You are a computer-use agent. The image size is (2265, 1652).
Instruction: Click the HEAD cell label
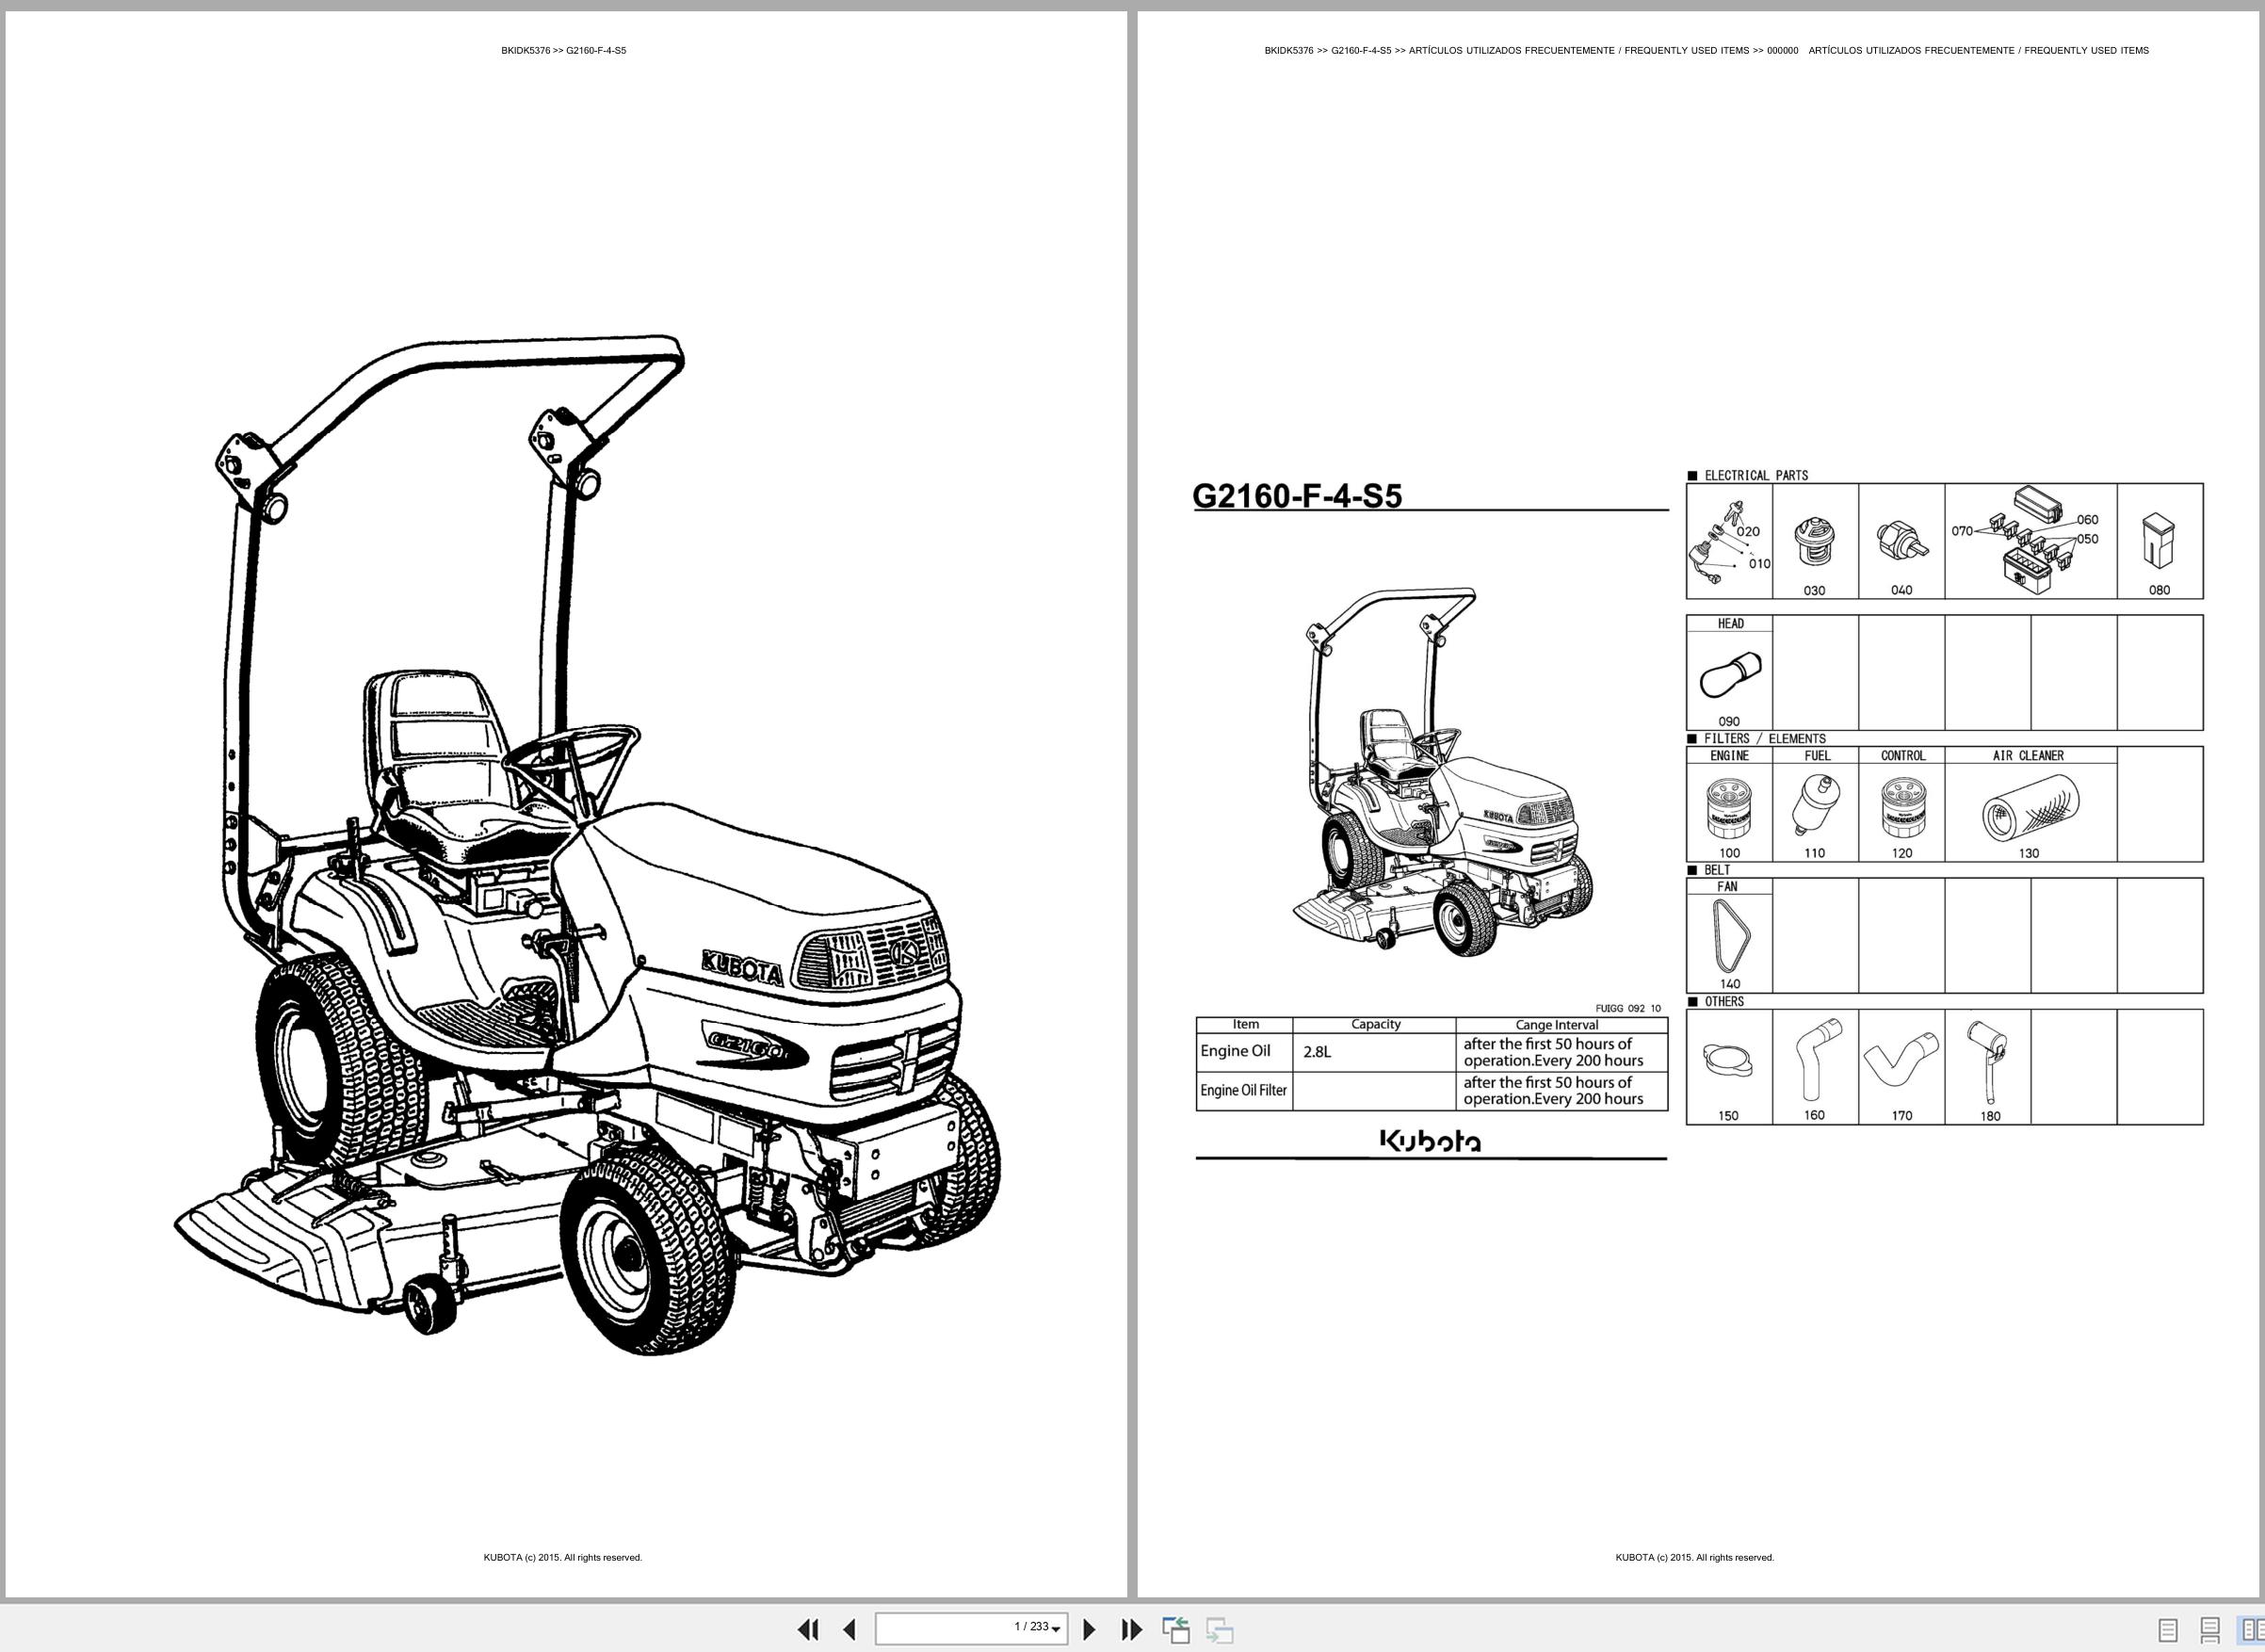tap(1730, 624)
